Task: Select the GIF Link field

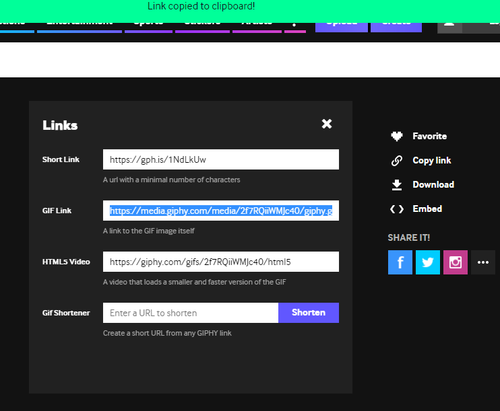Action: [x=221, y=210]
